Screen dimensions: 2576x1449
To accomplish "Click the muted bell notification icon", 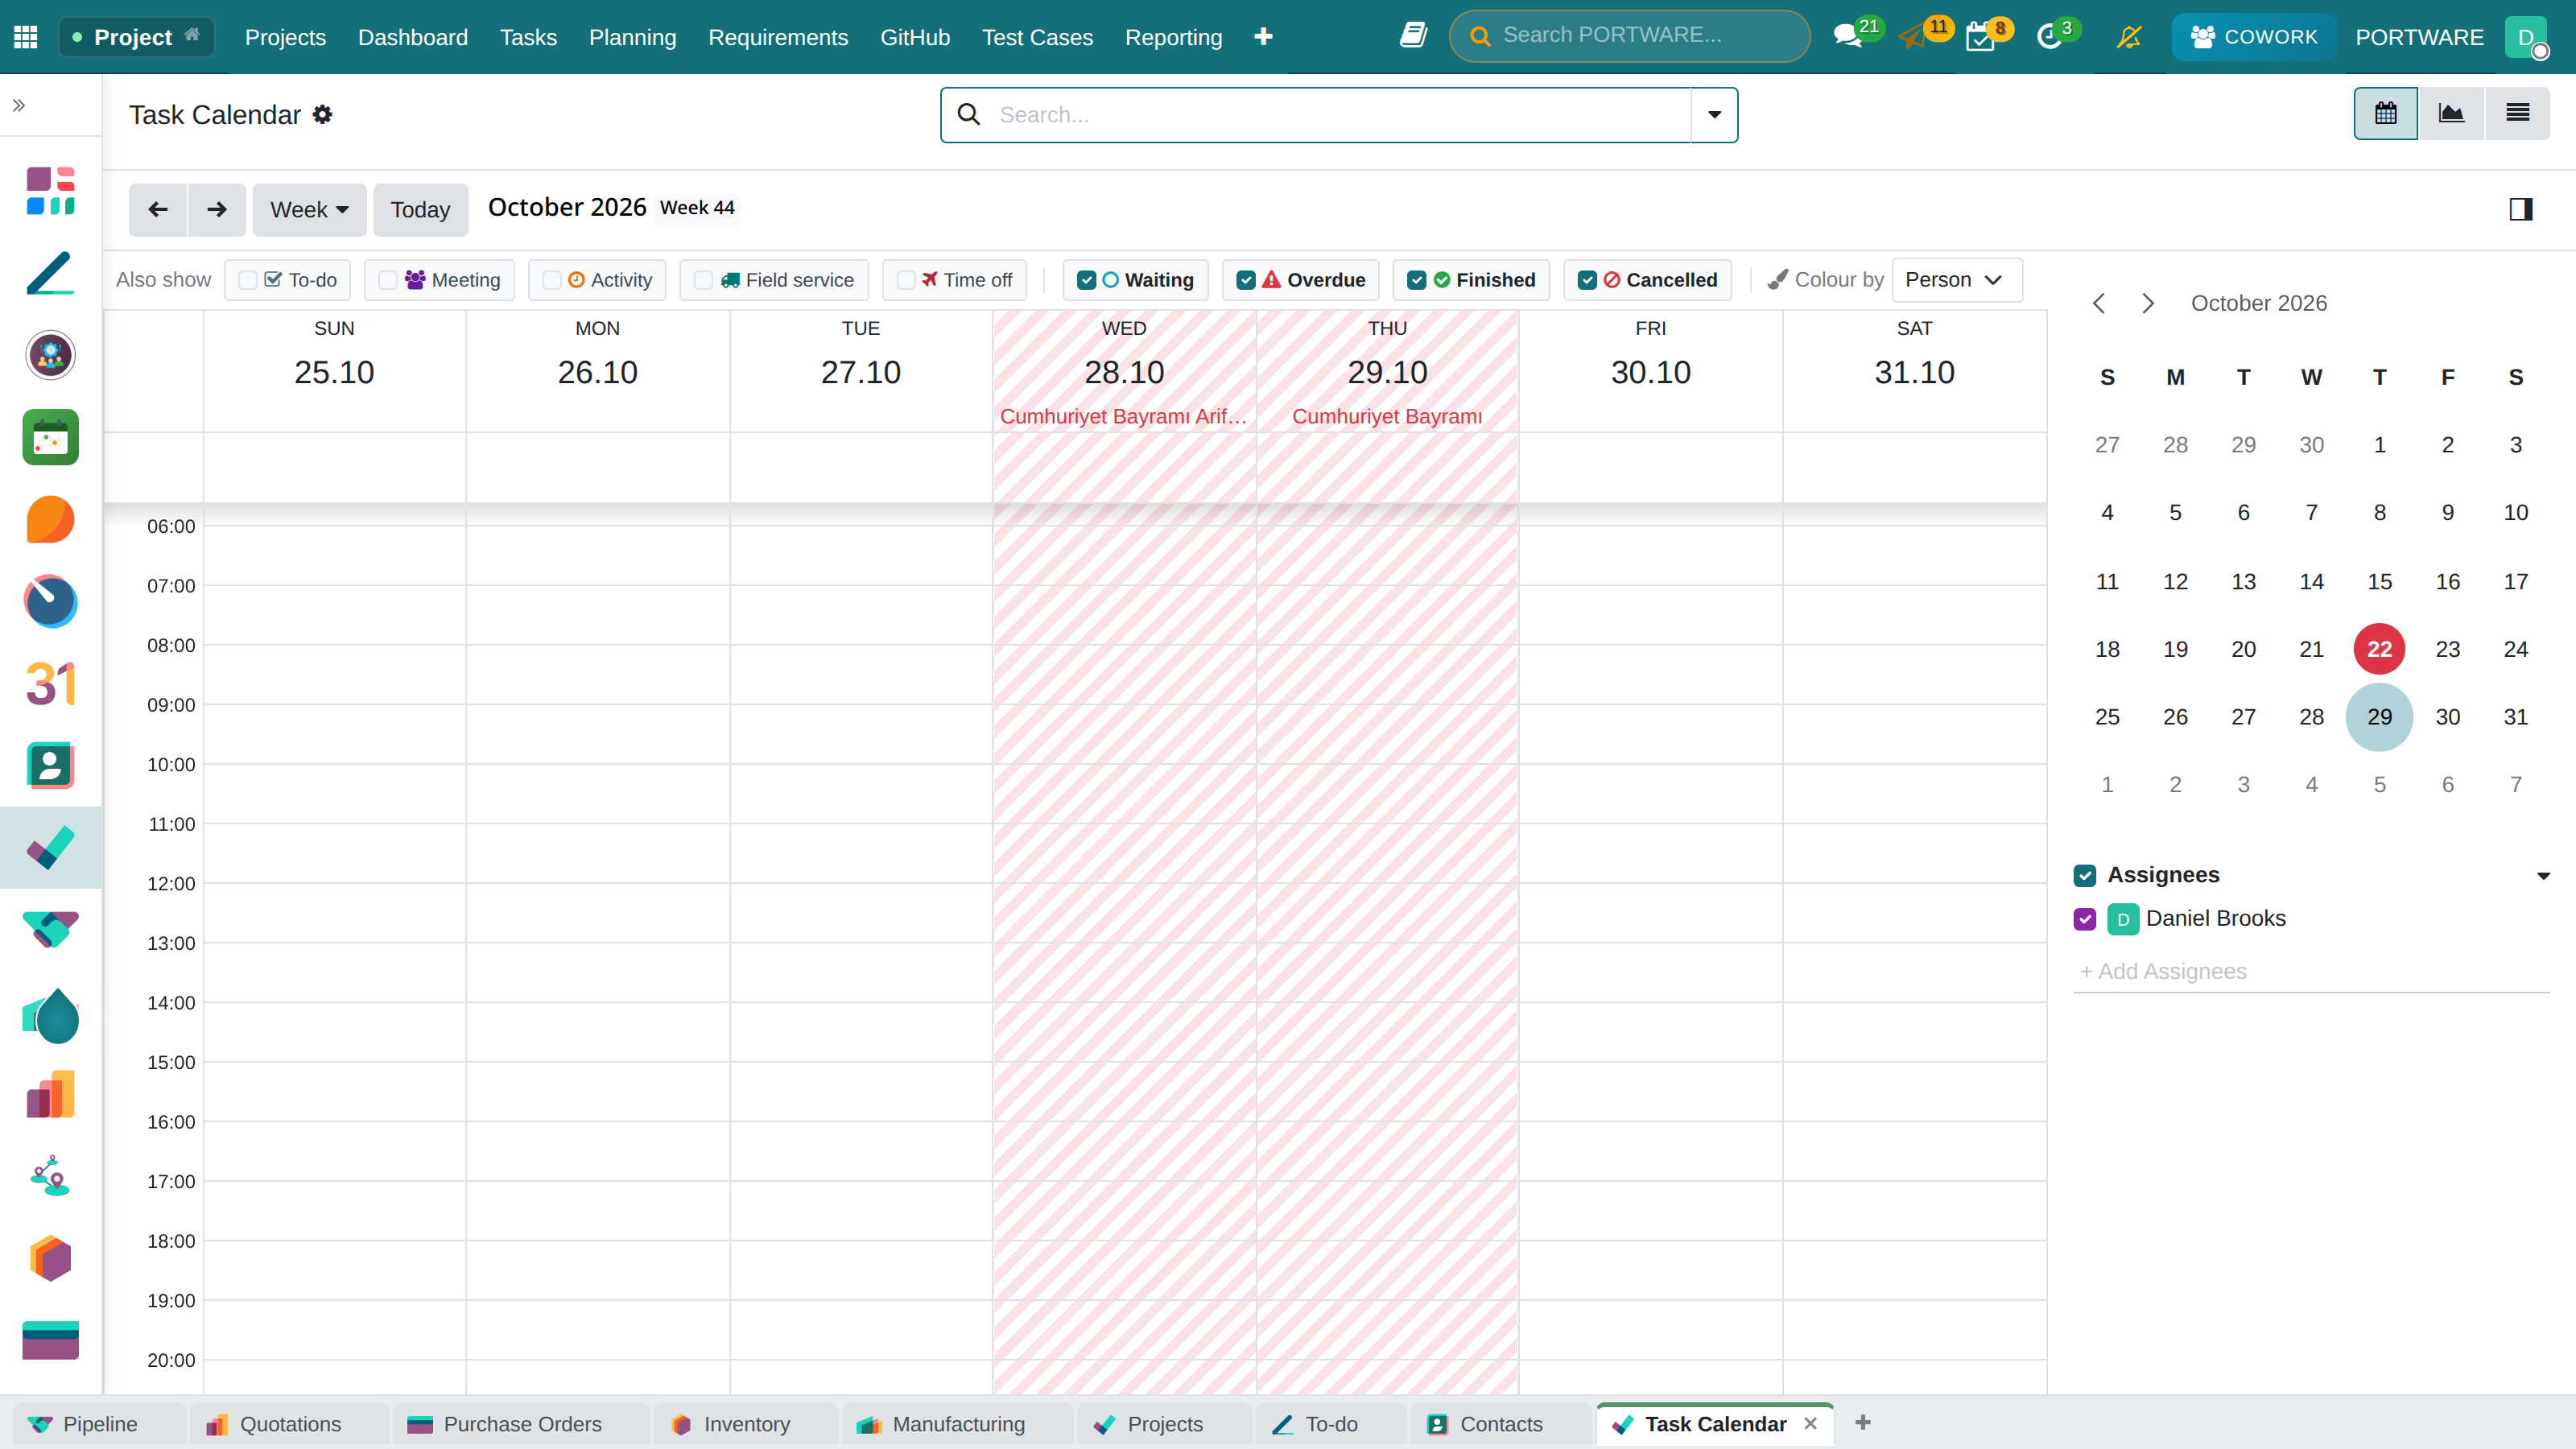I will click(2129, 37).
